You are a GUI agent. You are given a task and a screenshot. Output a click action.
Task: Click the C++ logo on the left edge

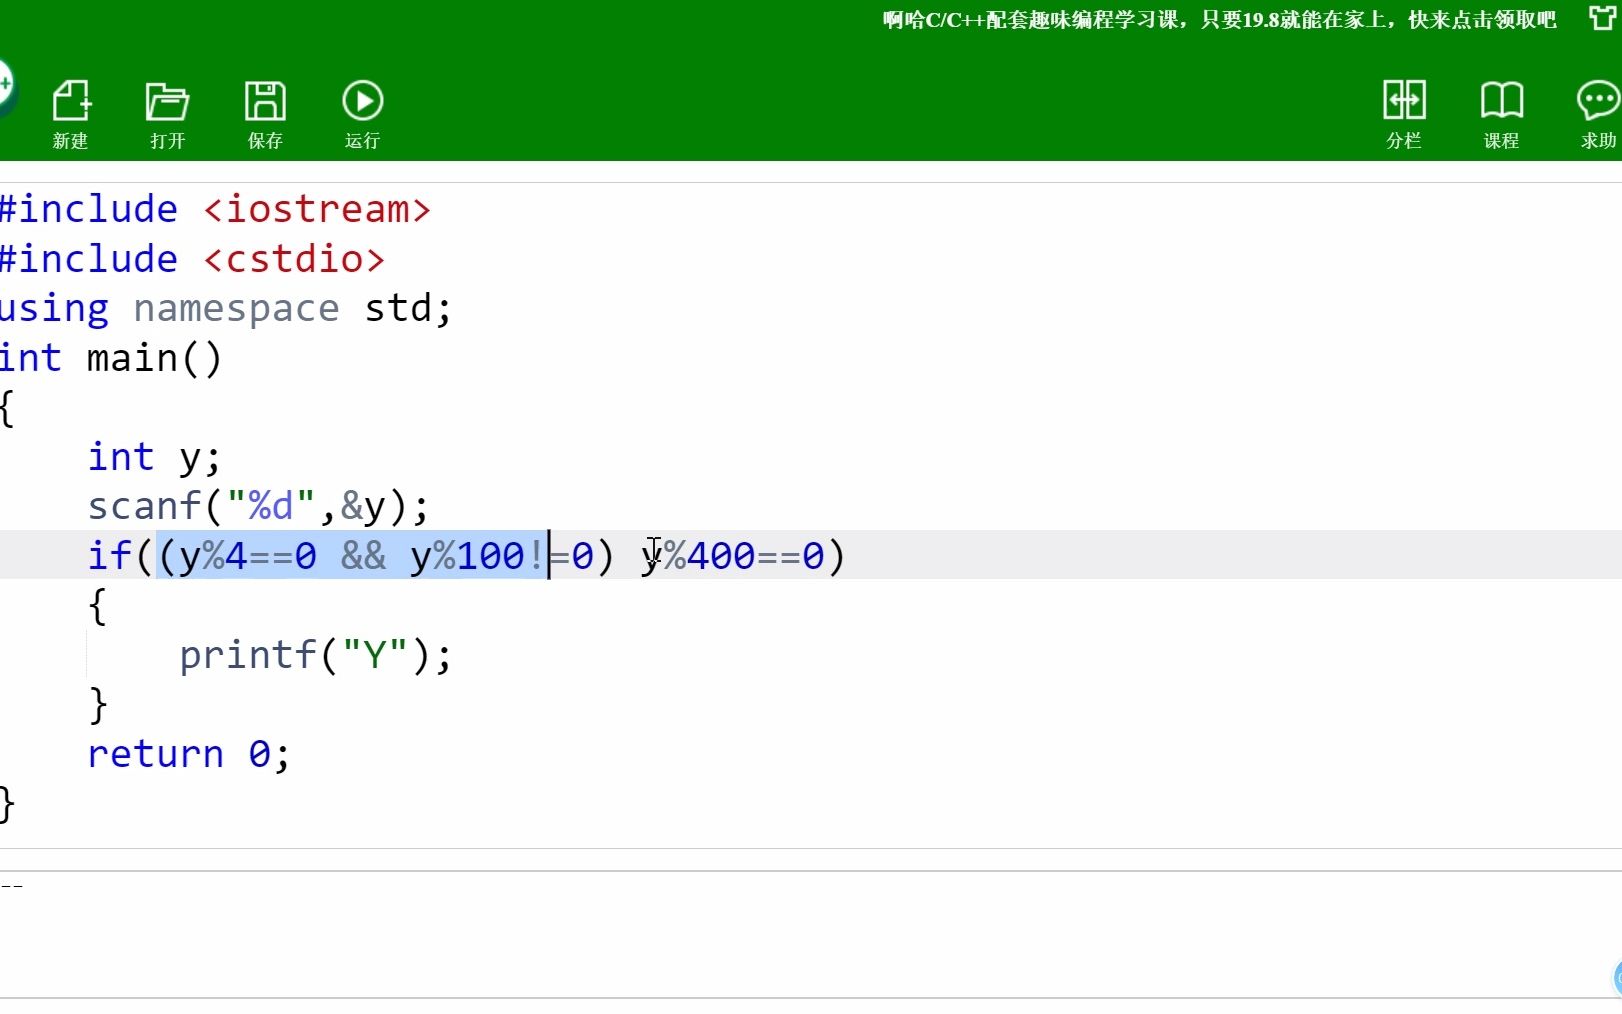5,85
